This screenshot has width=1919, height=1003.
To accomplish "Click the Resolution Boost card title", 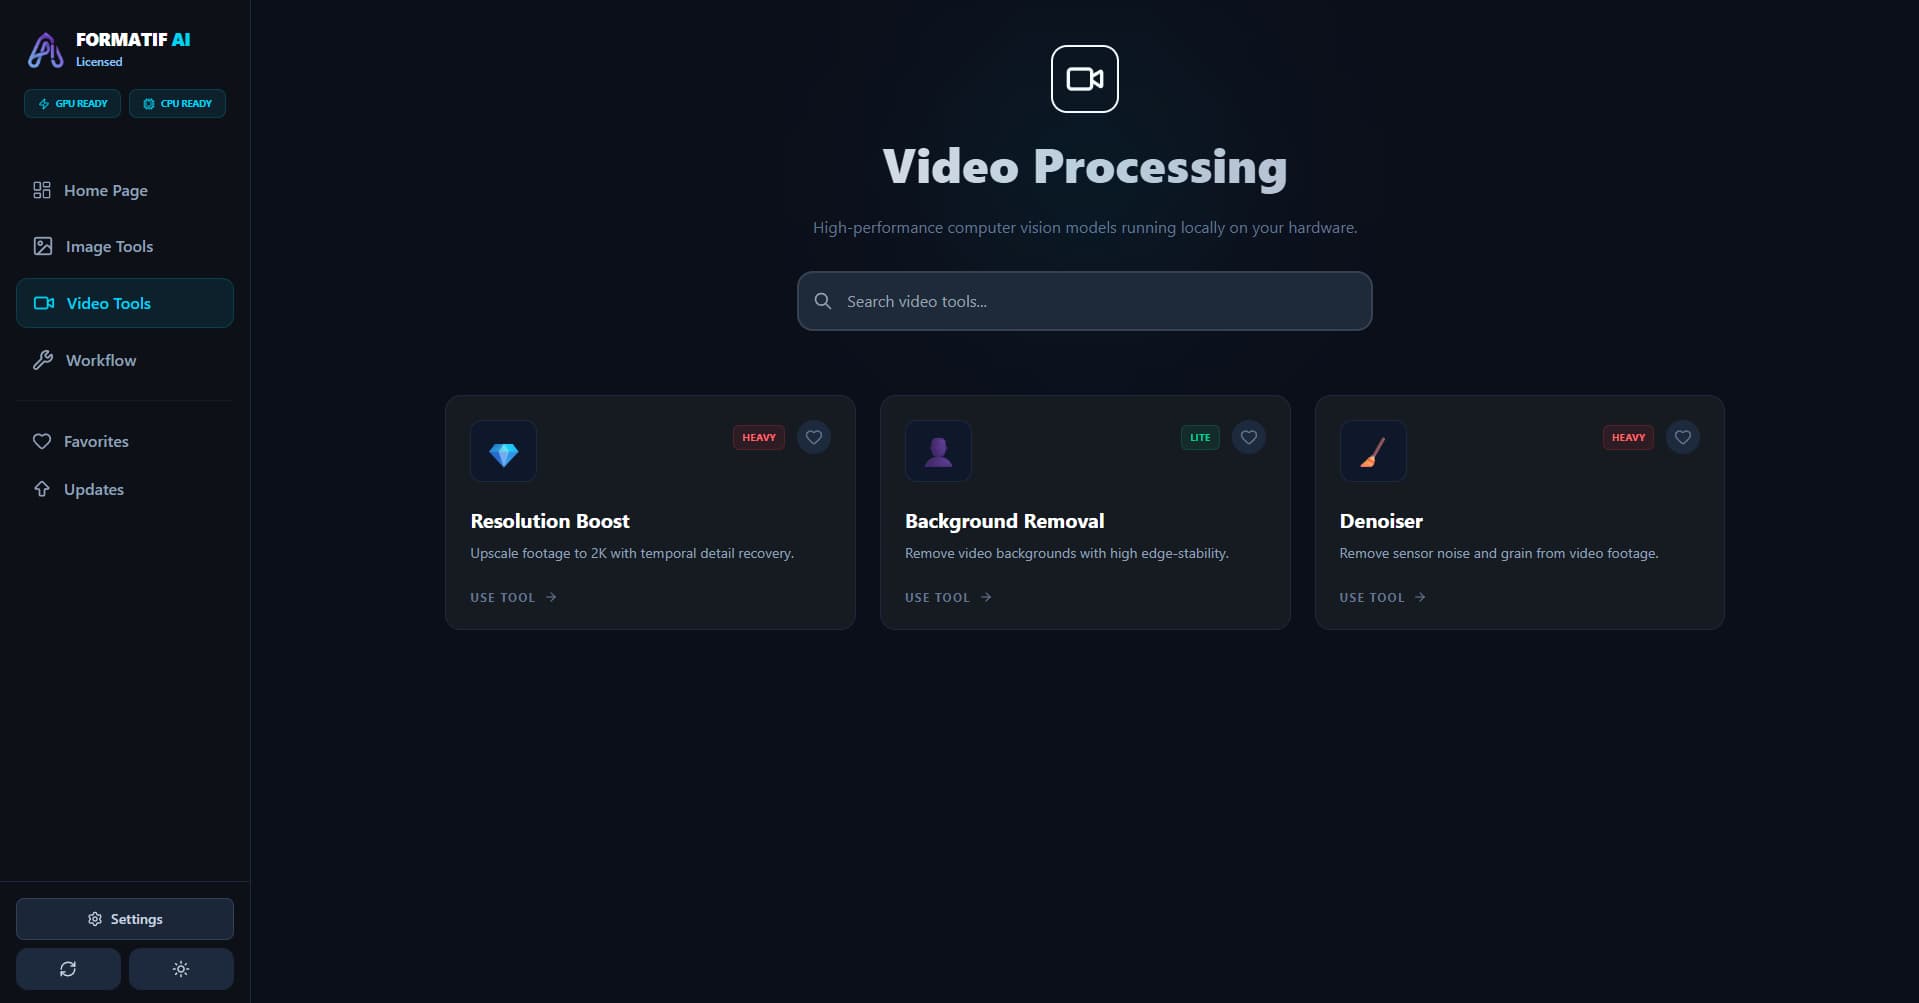I will [x=550, y=521].
